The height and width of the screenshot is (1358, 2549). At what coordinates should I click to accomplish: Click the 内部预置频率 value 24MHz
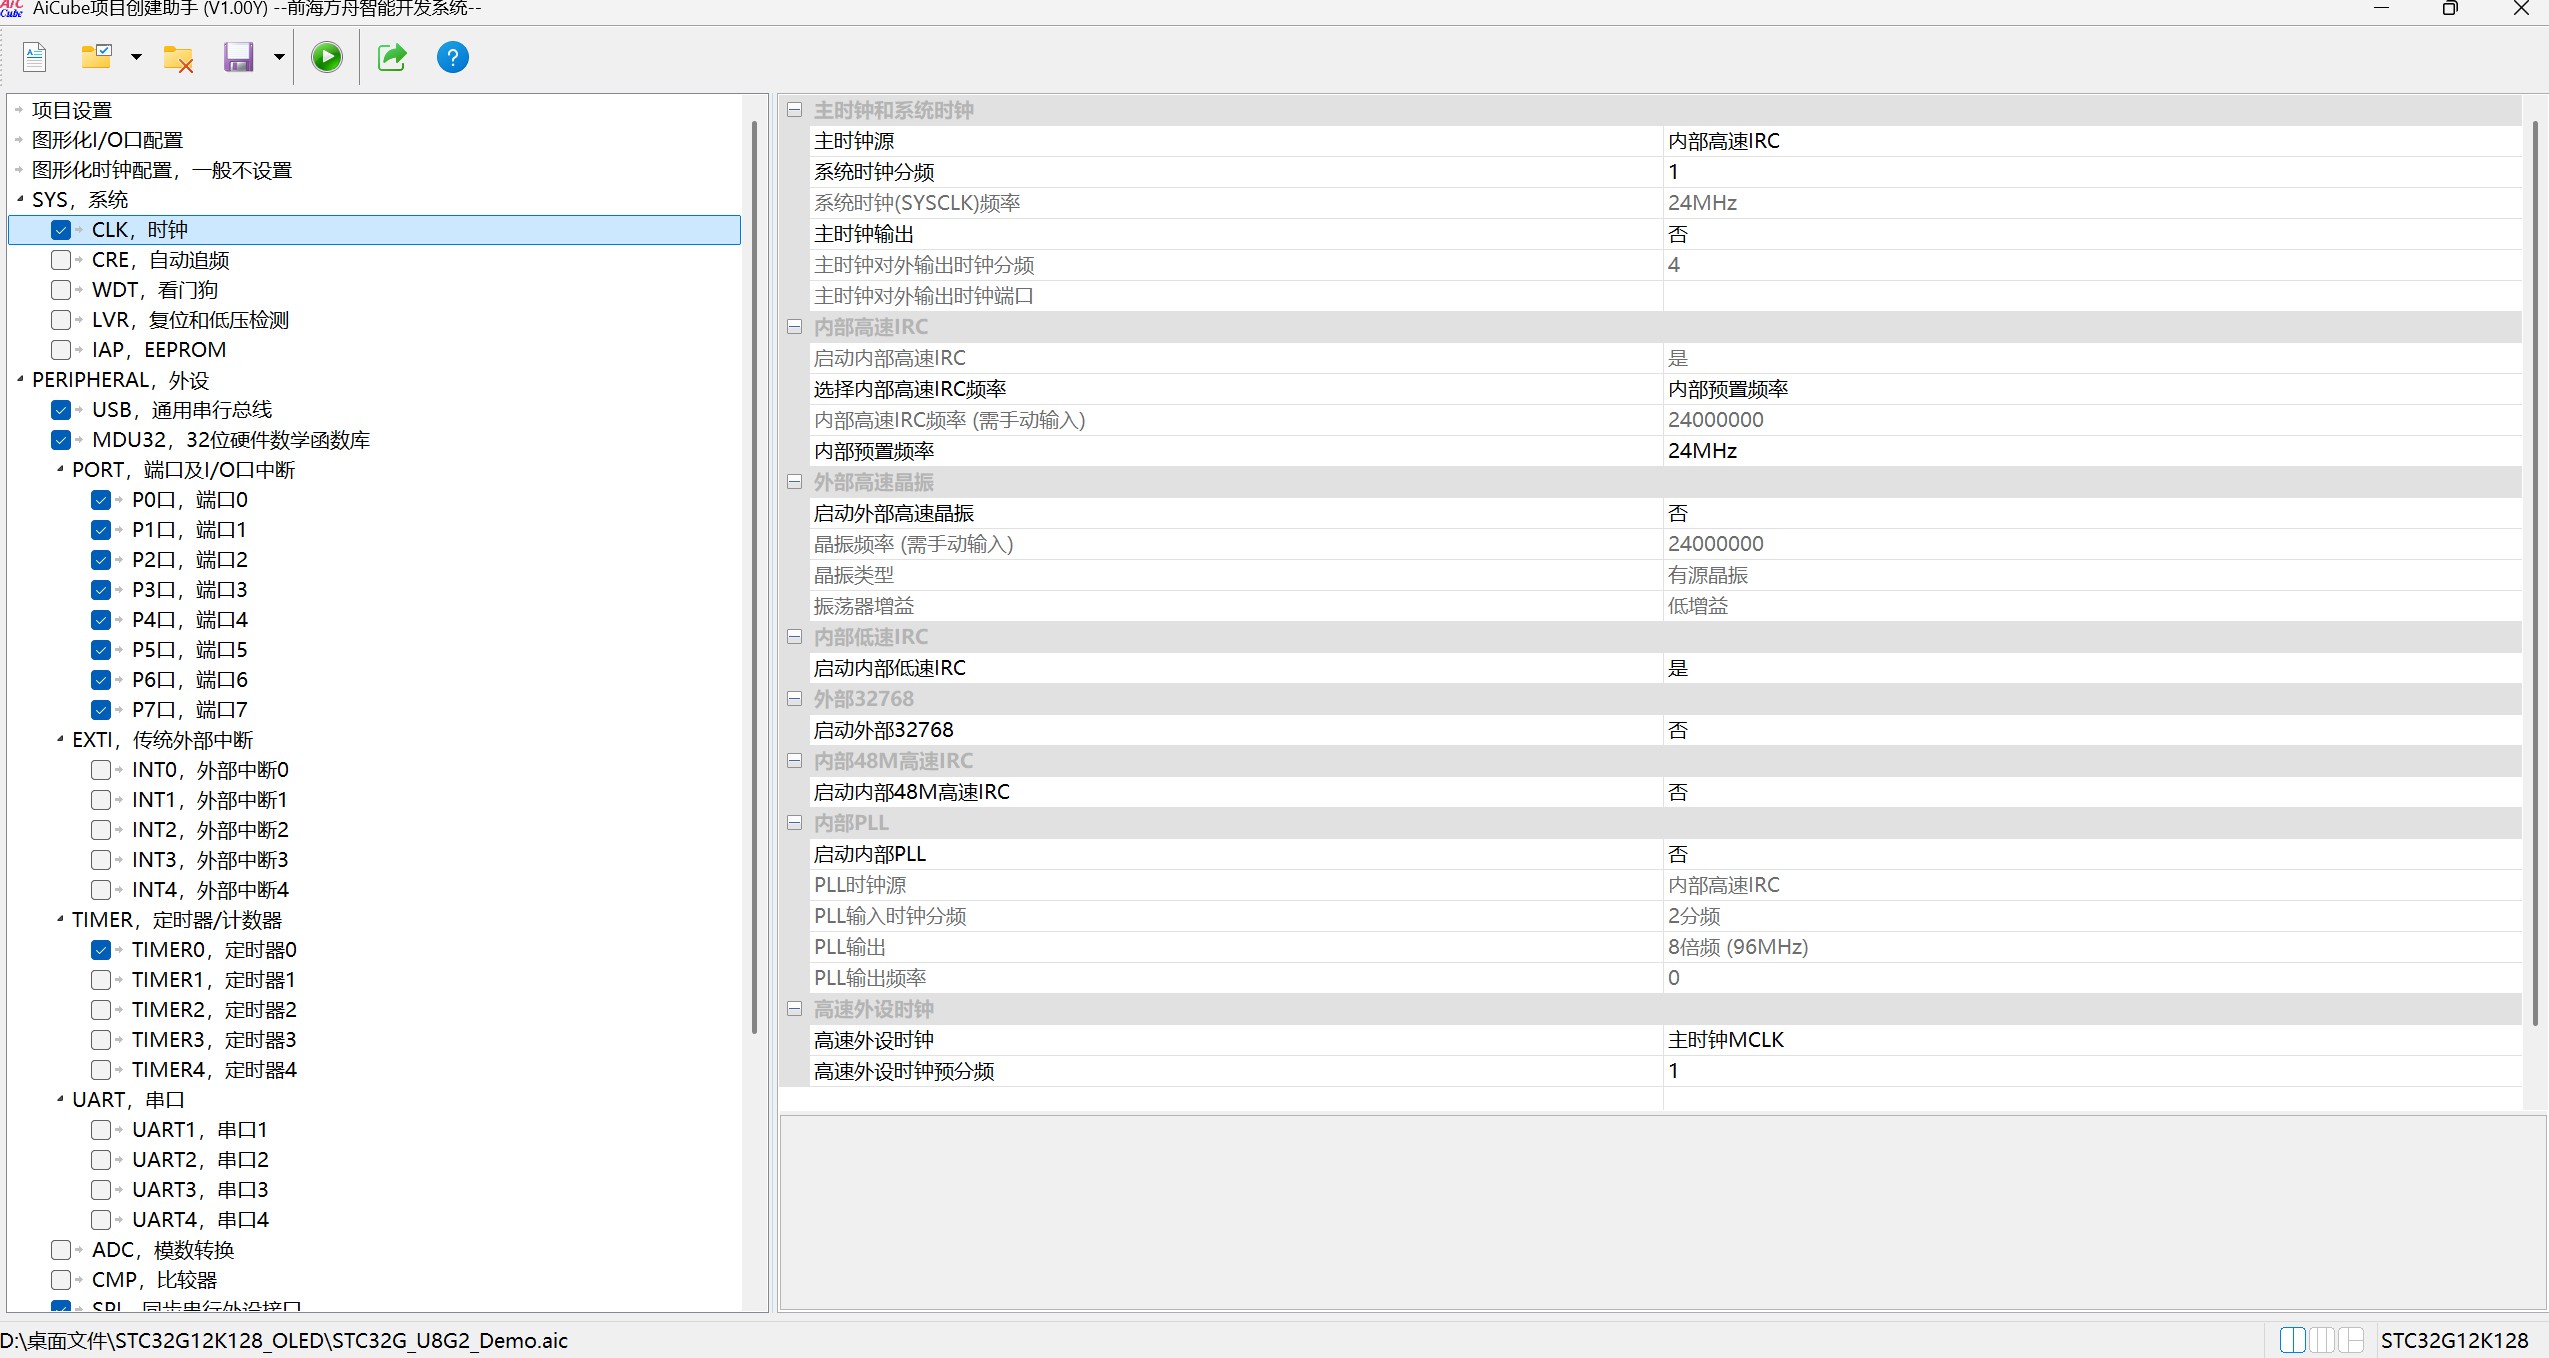click(x=1702, y=451)
